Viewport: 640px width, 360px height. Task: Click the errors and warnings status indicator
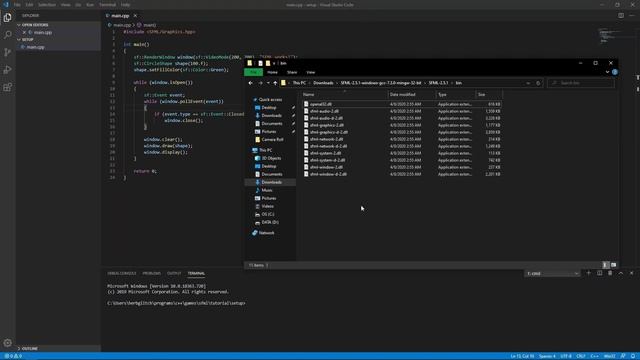coord(13,356)
